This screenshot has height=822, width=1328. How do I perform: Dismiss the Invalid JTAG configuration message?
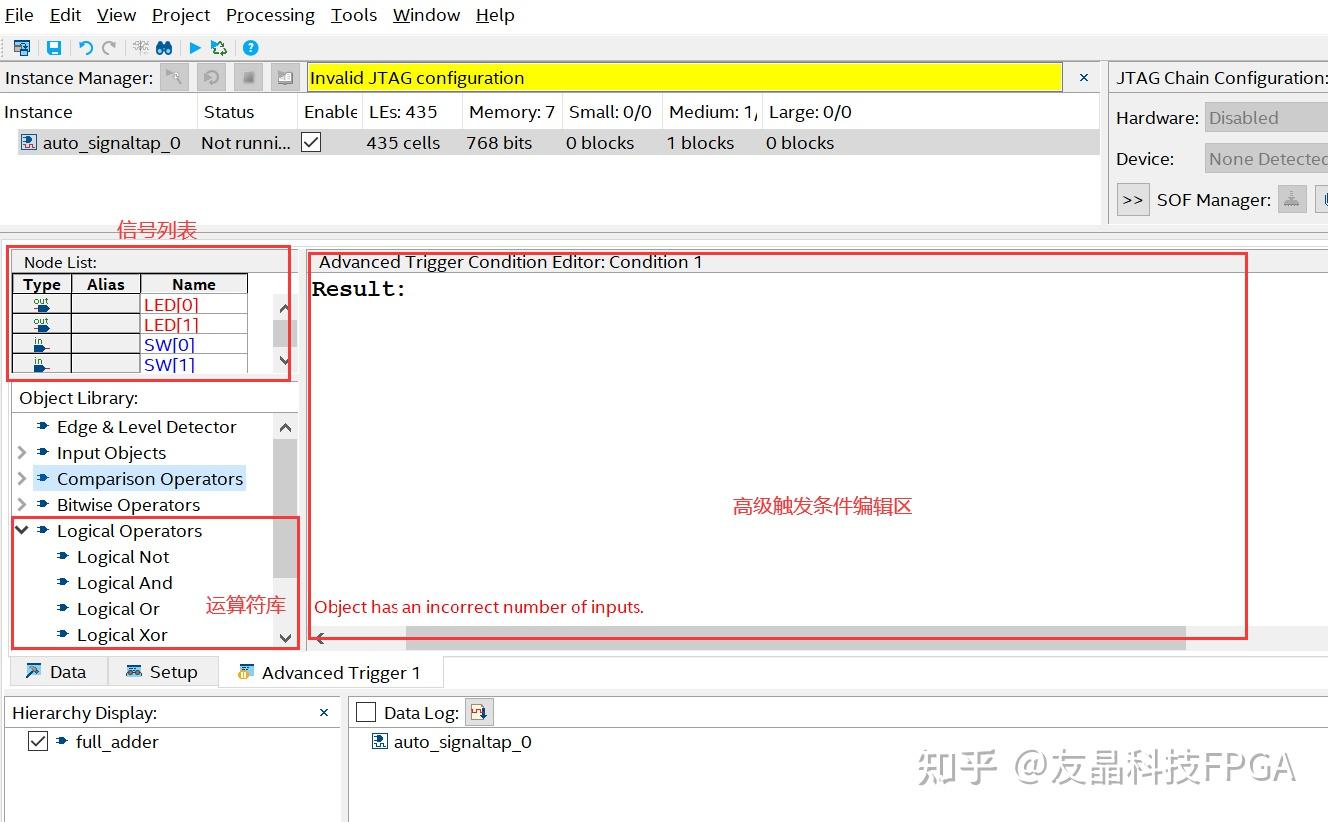pos(1083,76)
